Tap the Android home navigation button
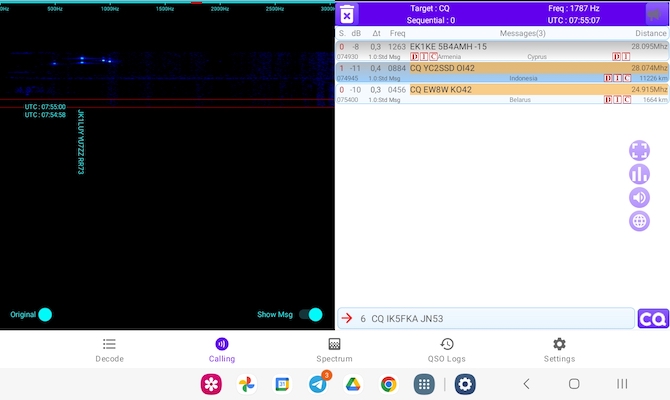This screenshot has height=400, width=670. [574, 384]
